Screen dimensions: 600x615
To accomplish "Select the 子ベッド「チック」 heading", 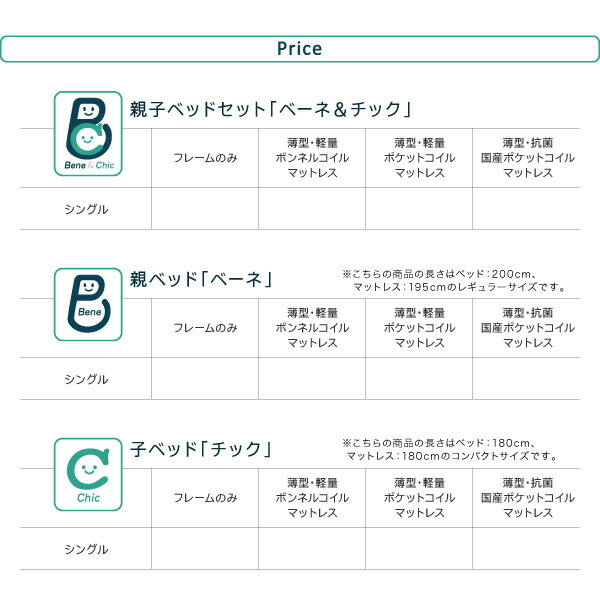I will 201,449.
